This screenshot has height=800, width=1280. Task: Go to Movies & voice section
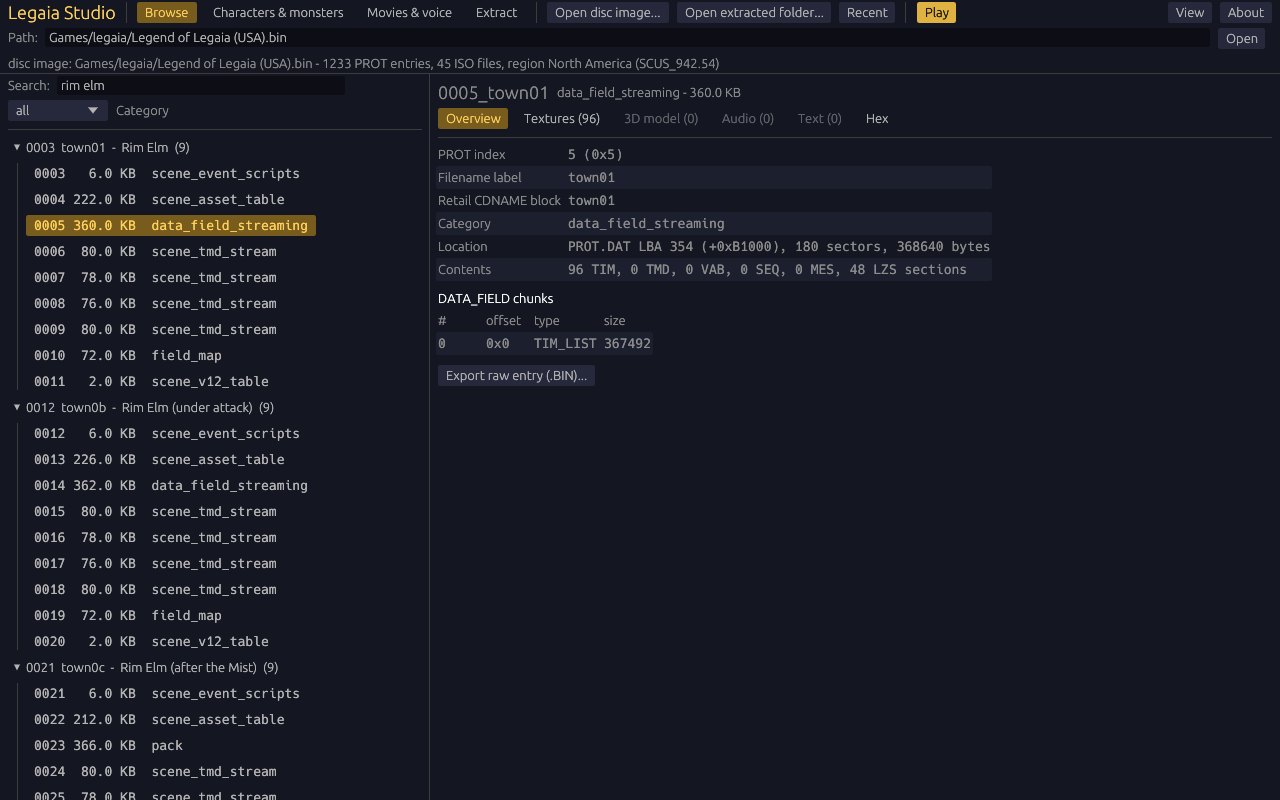(409, 12)
